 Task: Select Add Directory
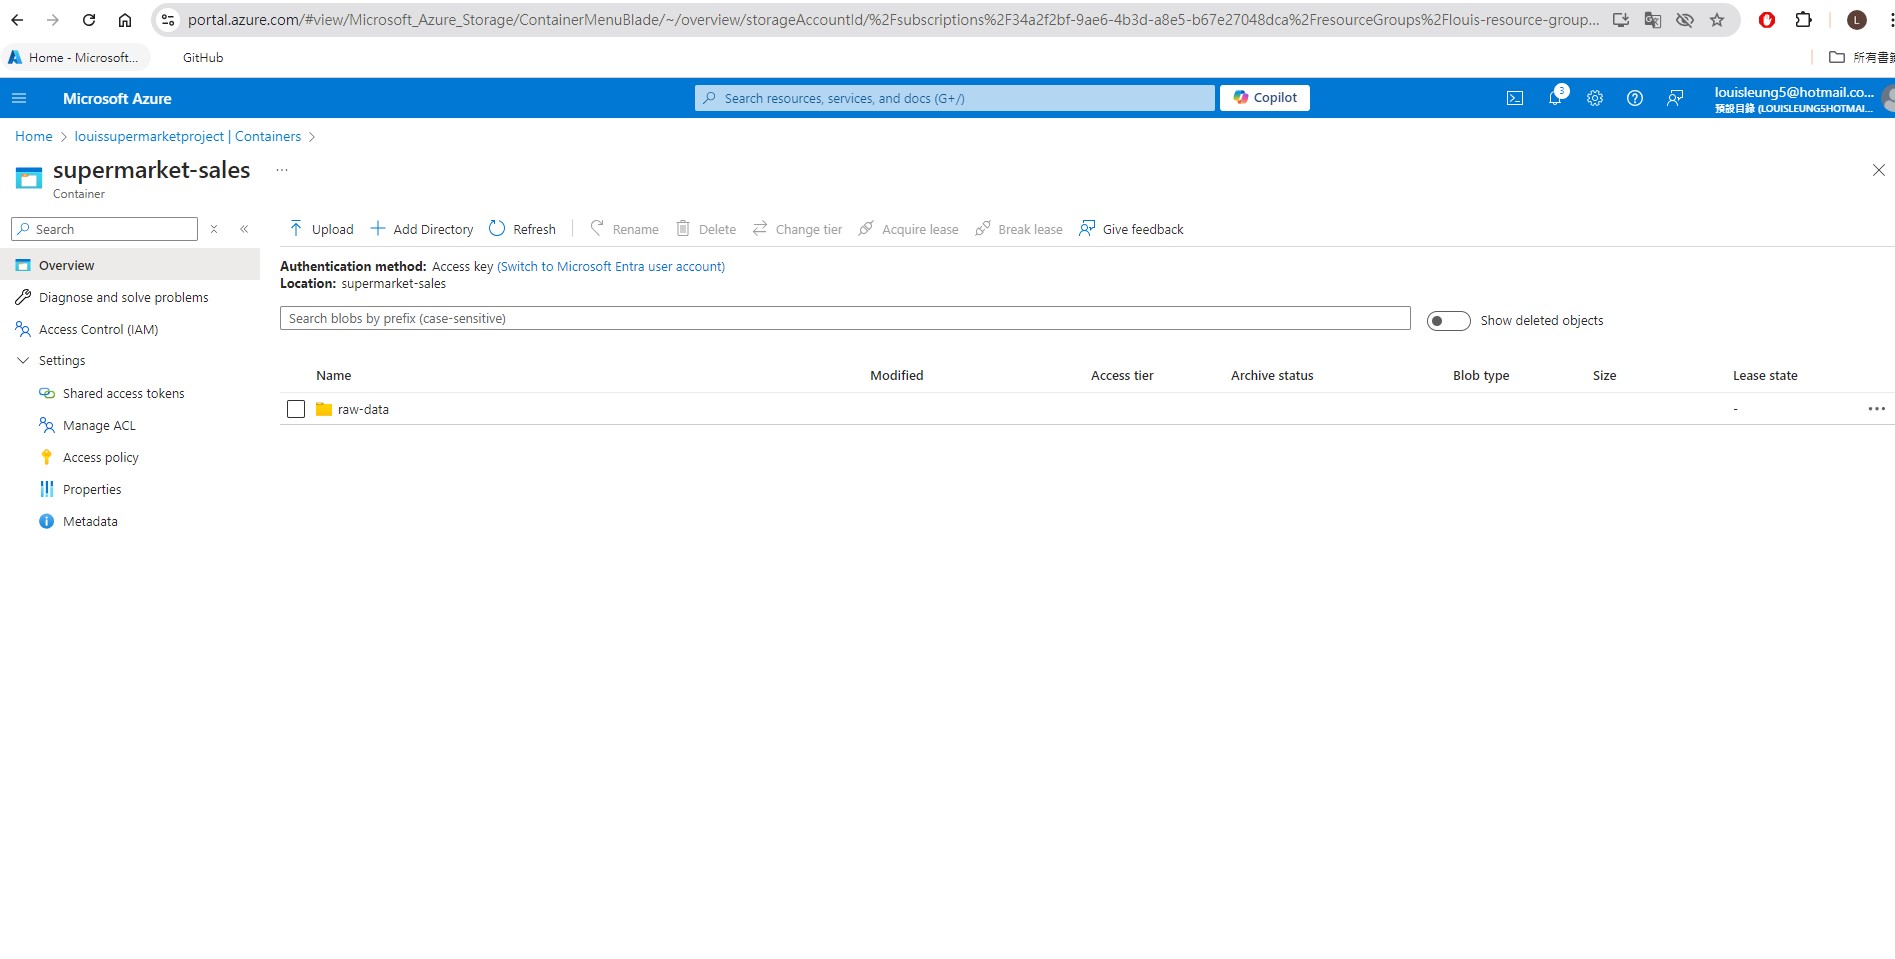[421, 229]
